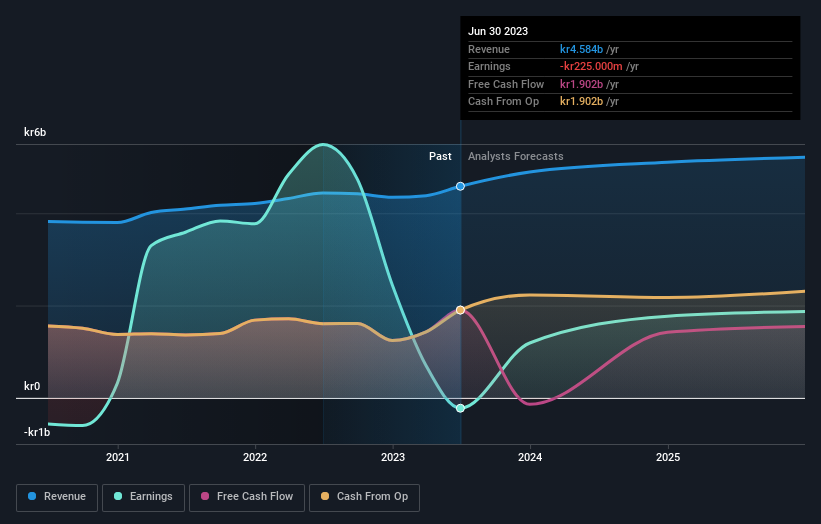Click the kr4.584b revenue value in tooltip

coord(581,49)
